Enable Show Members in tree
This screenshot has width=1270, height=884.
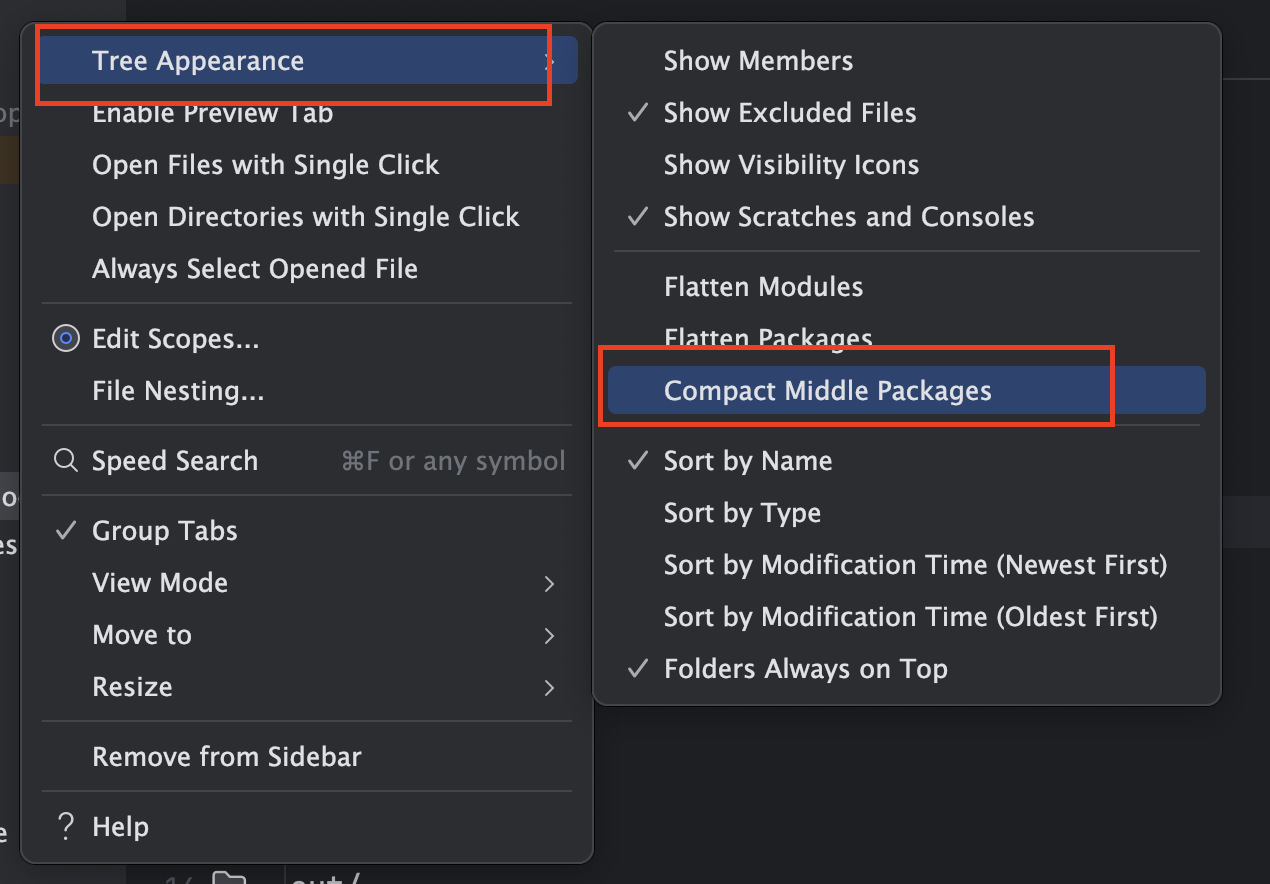pos(758,61)
